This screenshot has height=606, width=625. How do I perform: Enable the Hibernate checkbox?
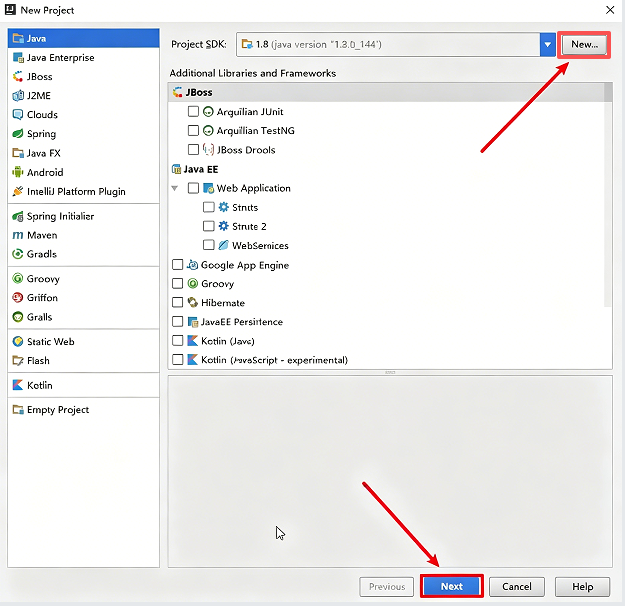tap(177, 303)
